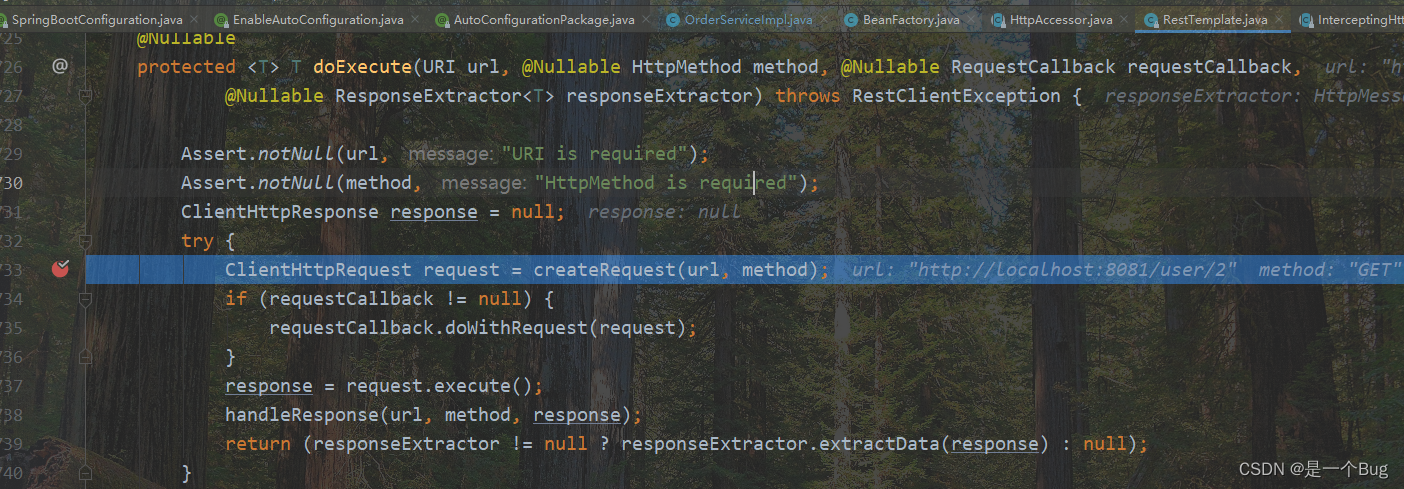This screenshot has height=489, width=1404.
Task: Click the ClientHttpRequest type name
Action: (318, 270)
